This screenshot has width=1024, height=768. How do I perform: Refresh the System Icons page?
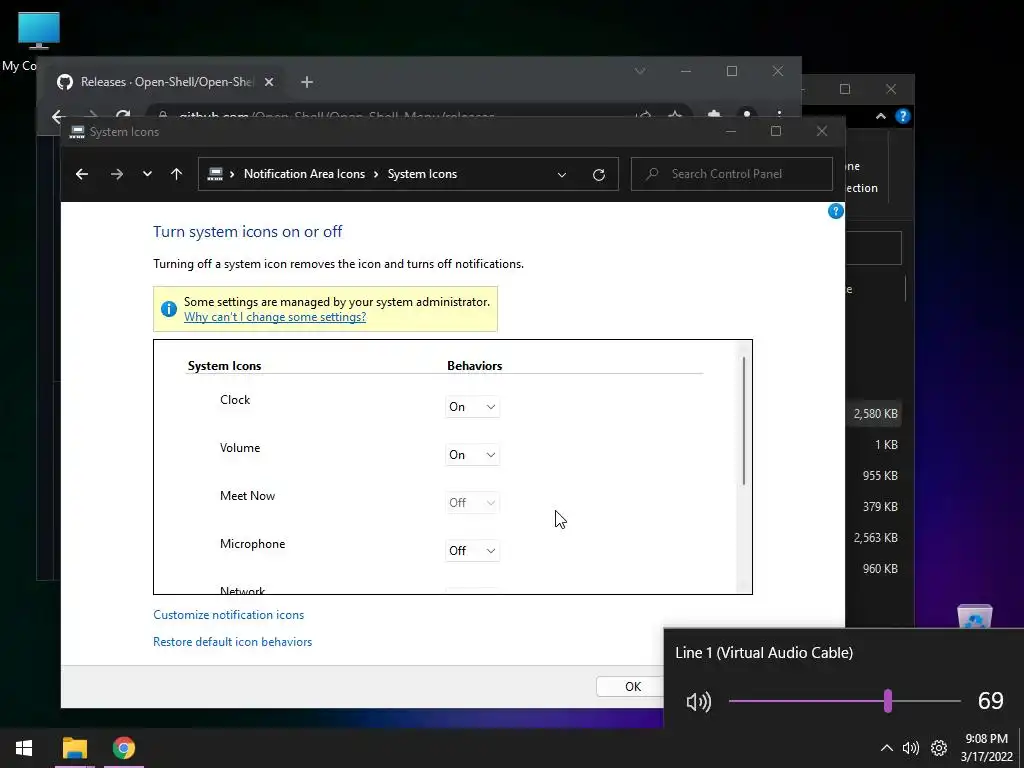[598, 174]
